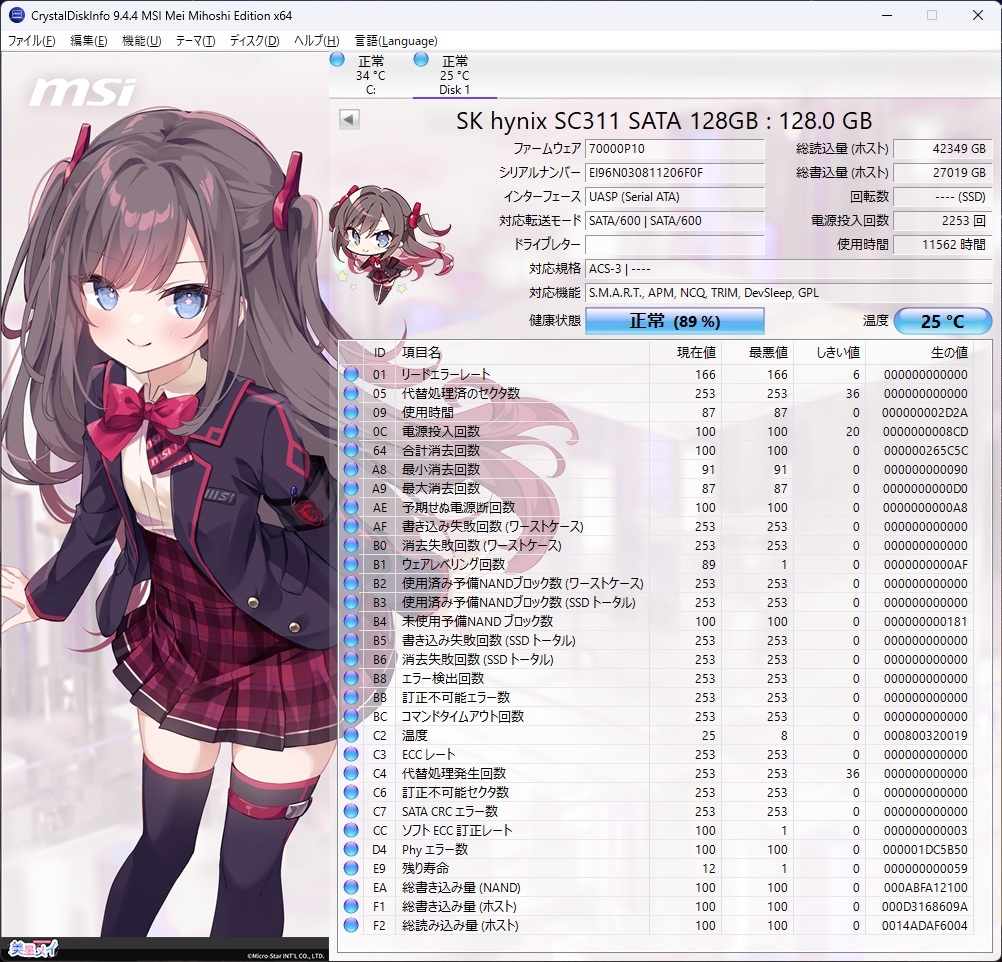Screen dimensions: 1002x962
Task: Click the 総読込量 value 42349 GB
Action: [943, 149]
